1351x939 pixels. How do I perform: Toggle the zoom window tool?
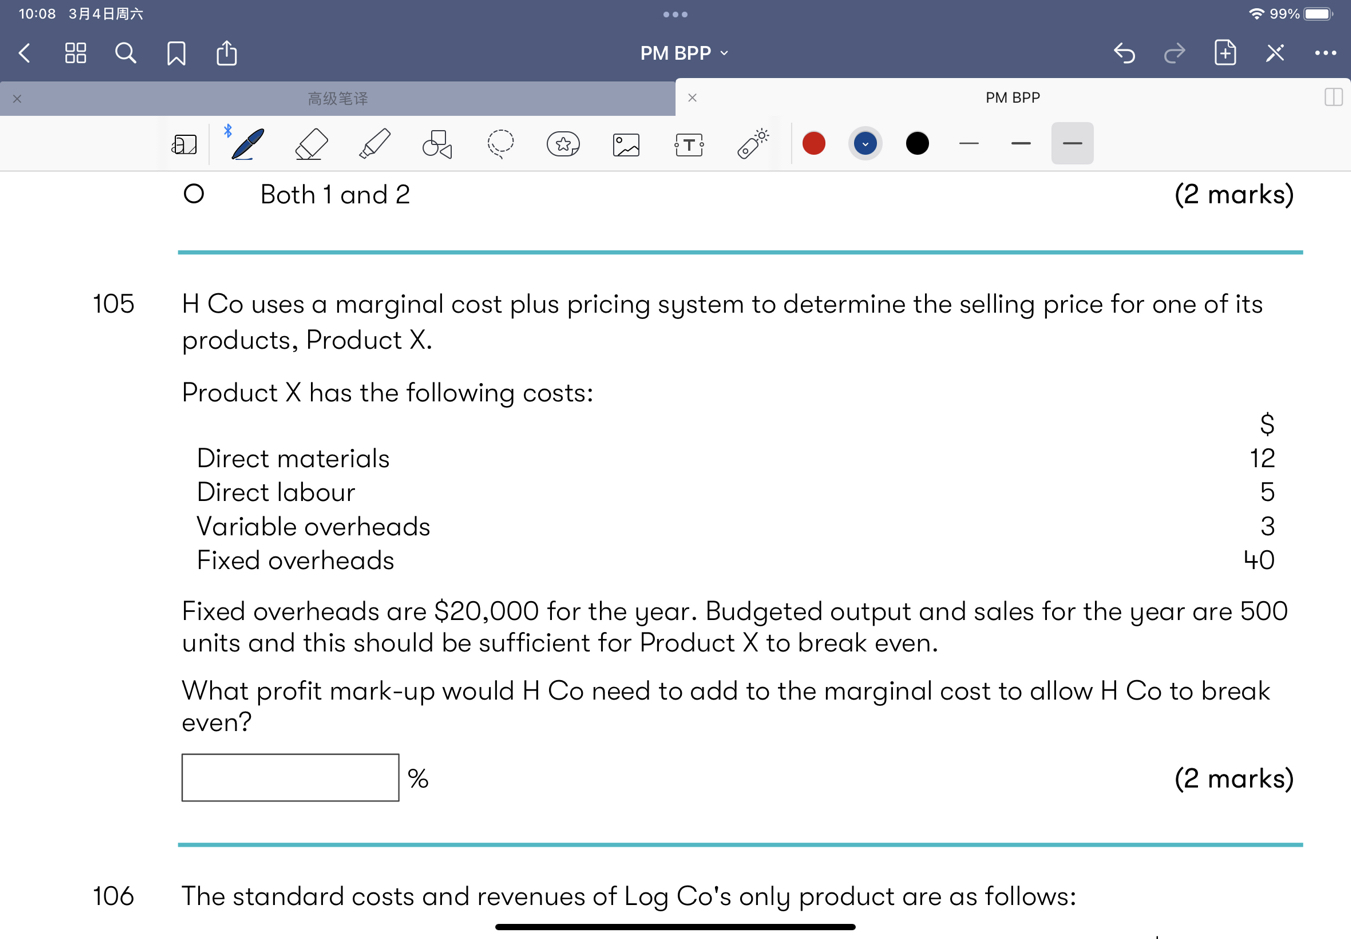tap(184, 144)
